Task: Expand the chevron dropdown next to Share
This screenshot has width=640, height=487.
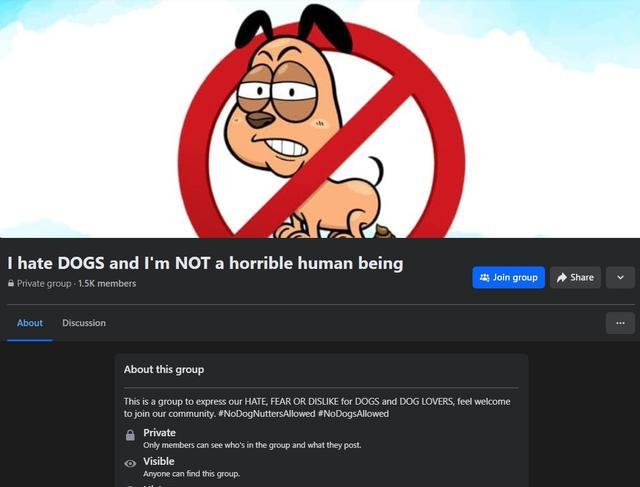Action: (x=620, y=278)
